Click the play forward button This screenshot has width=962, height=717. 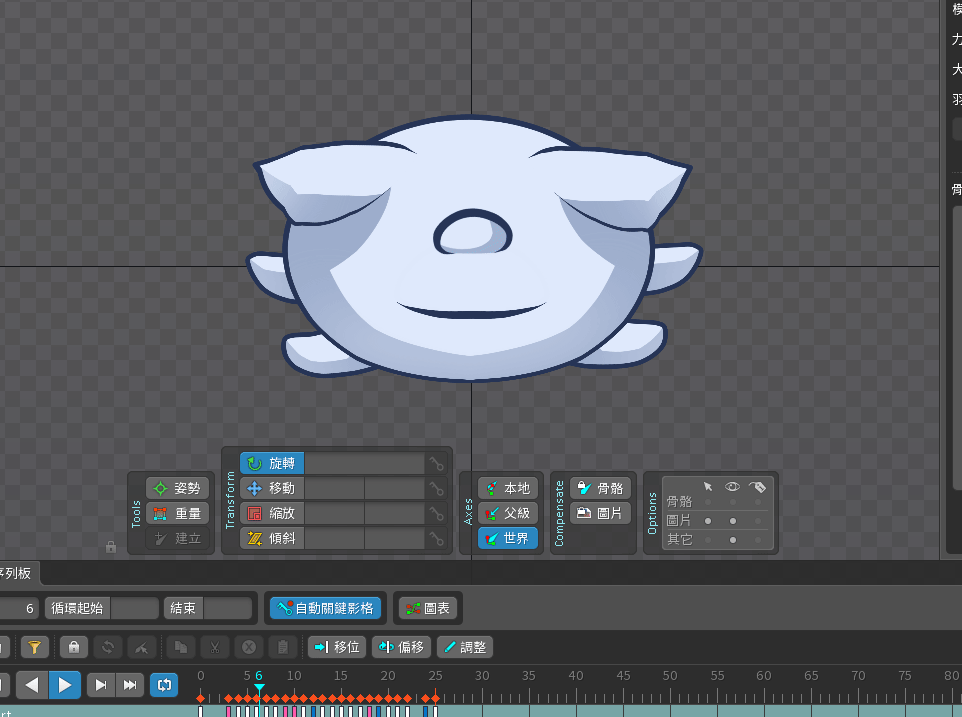[x=64, y=685]
